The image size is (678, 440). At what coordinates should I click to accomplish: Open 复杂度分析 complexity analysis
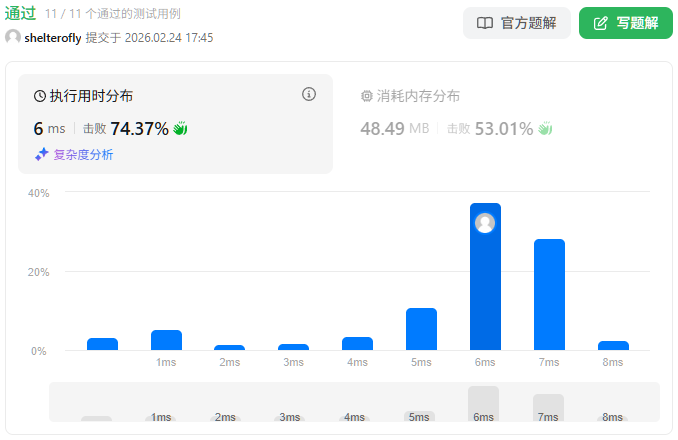[x=83, y=154]
